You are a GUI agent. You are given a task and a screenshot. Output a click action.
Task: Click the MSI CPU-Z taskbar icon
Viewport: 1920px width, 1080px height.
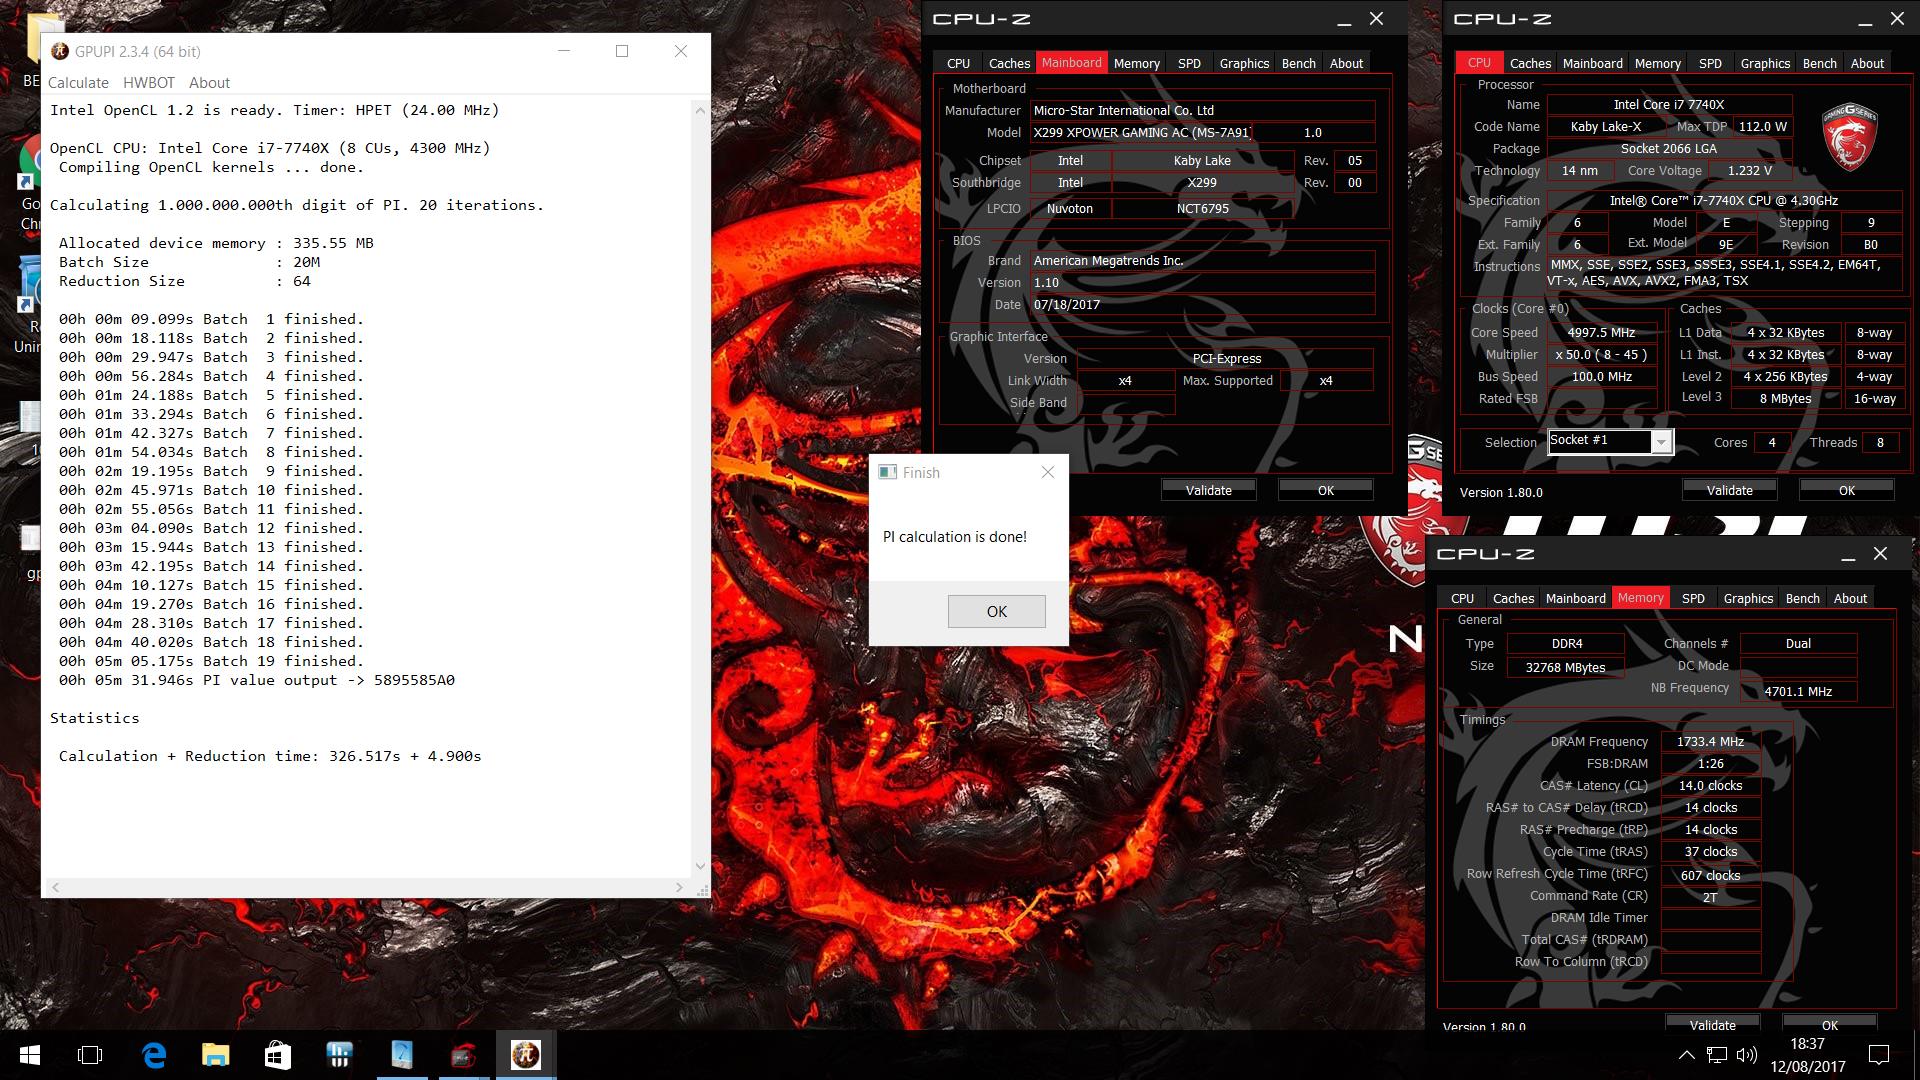tap(464, 1055)
